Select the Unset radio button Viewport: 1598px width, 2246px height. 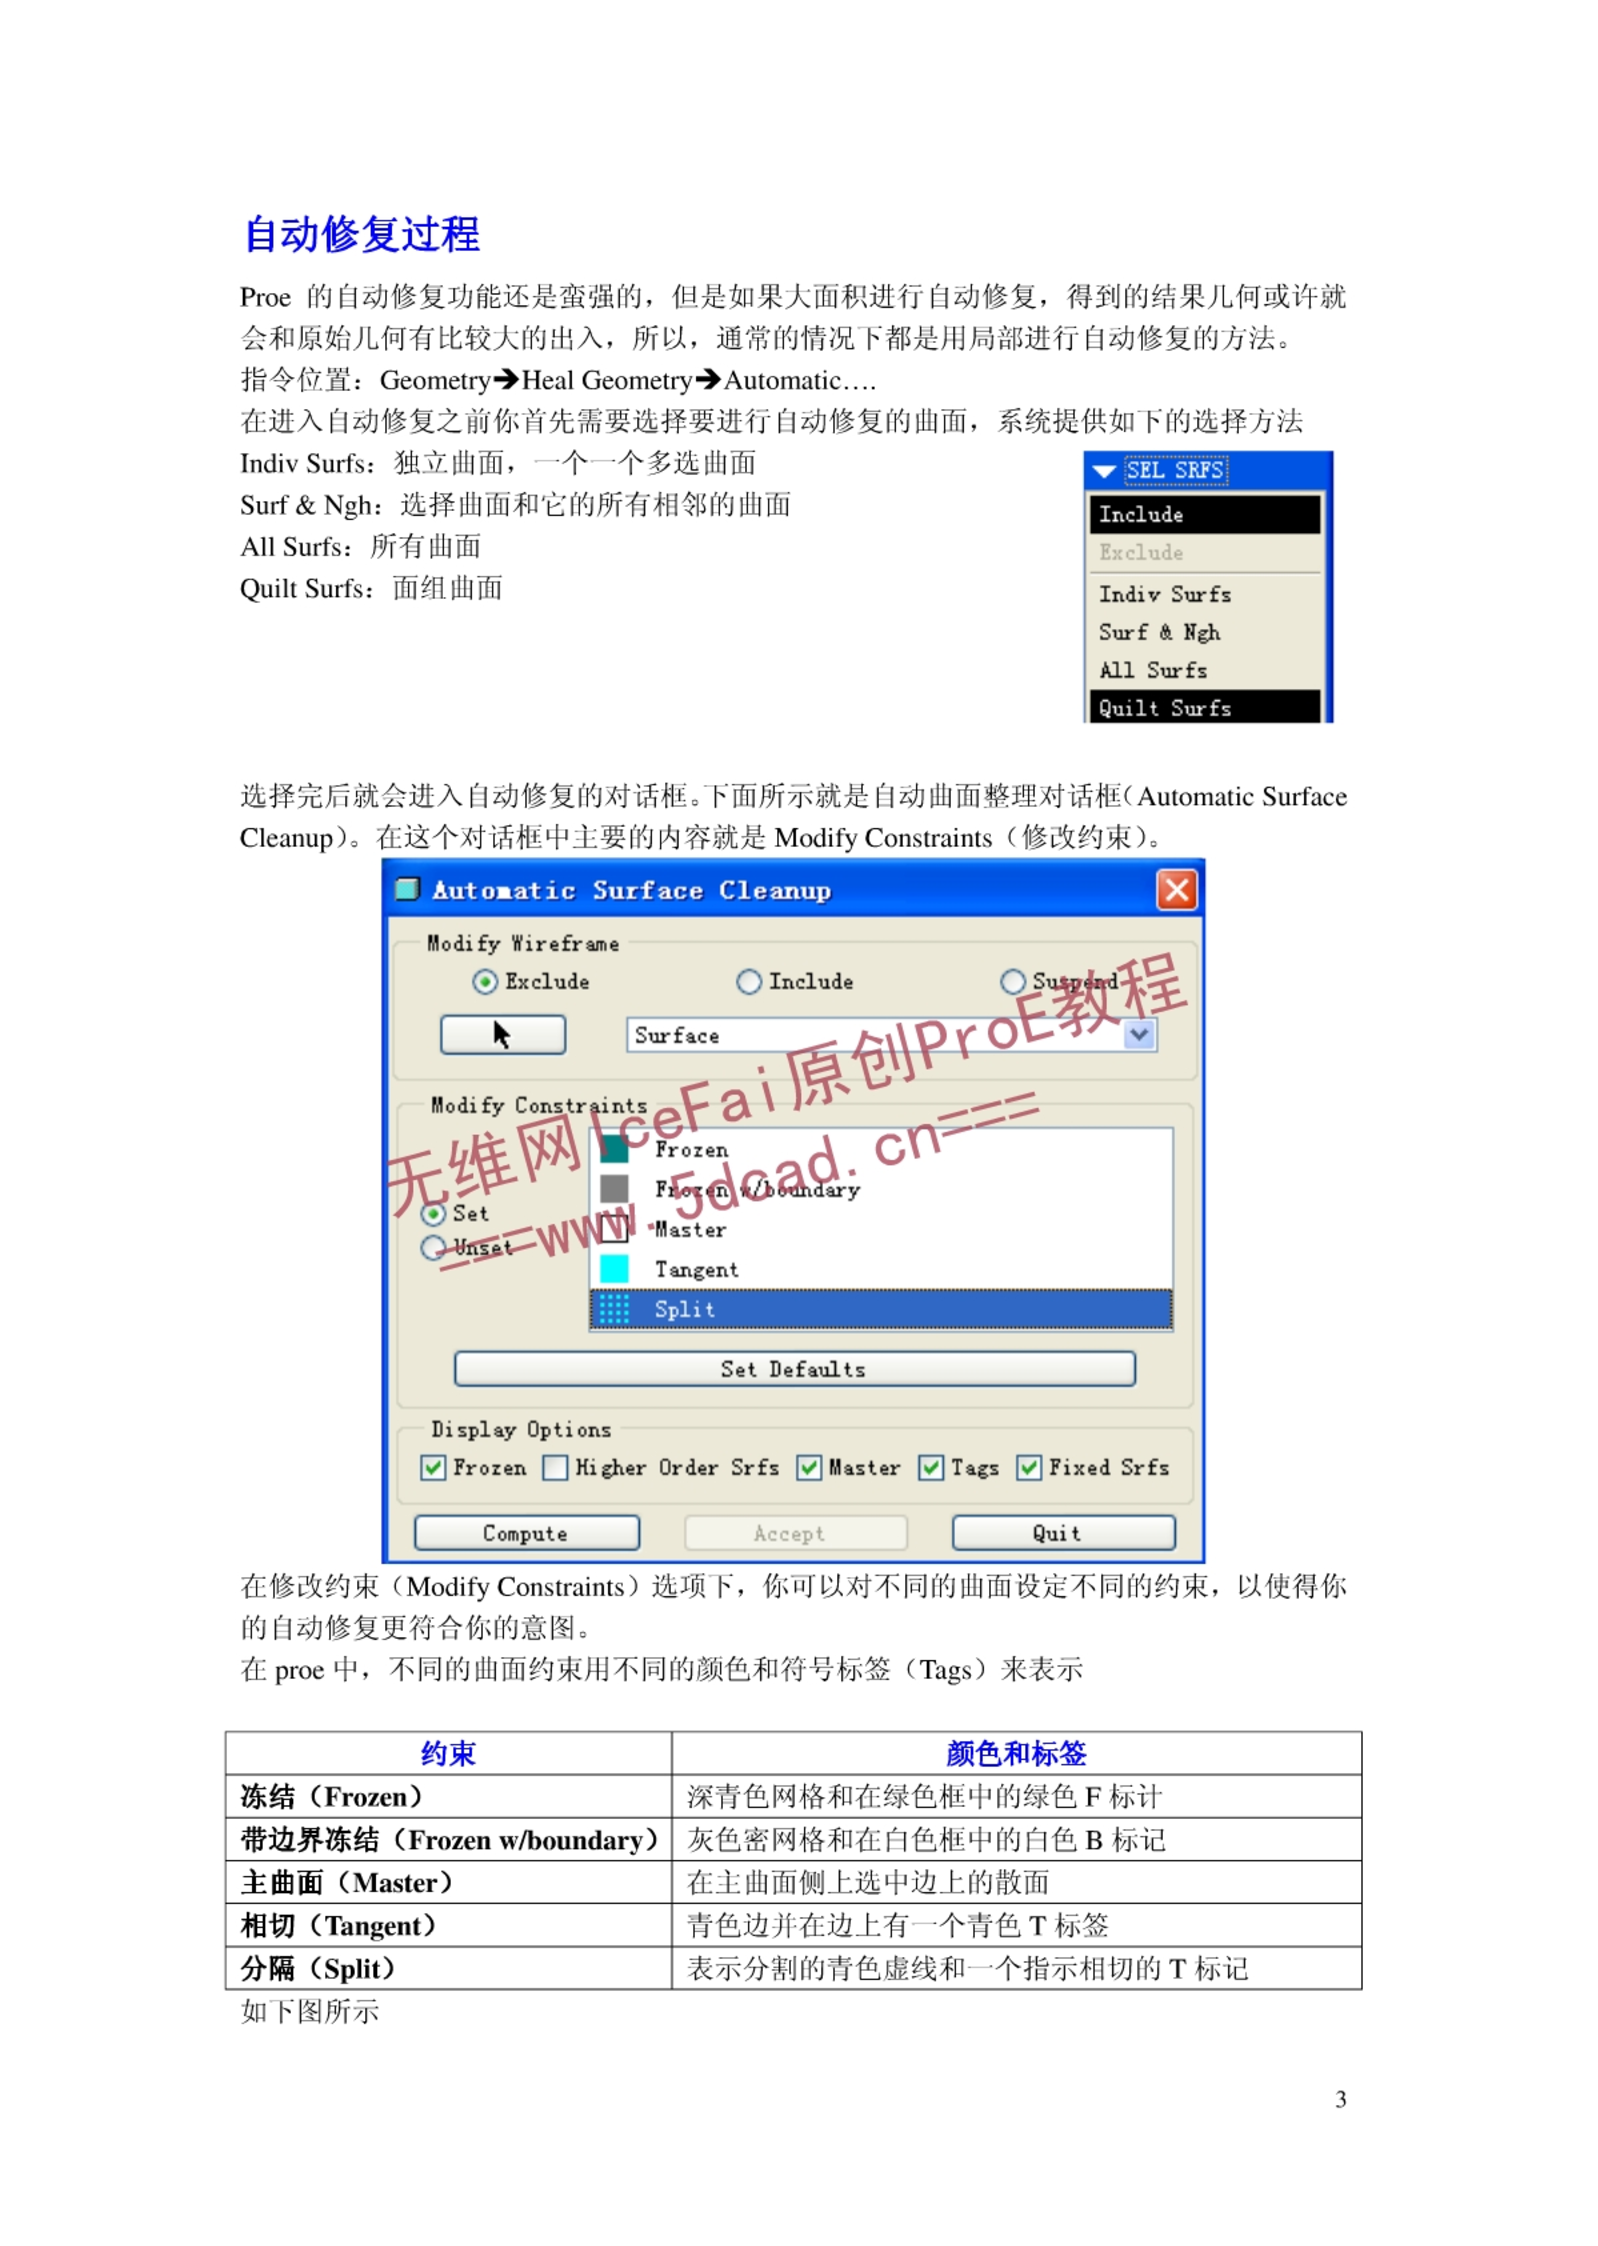433,1247
